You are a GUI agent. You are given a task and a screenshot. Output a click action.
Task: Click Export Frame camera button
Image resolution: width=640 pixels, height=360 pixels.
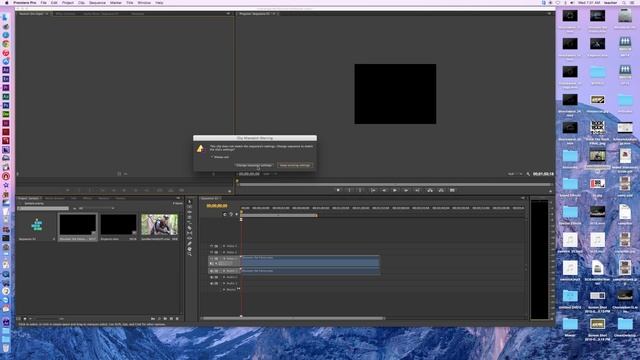point(452,190)
